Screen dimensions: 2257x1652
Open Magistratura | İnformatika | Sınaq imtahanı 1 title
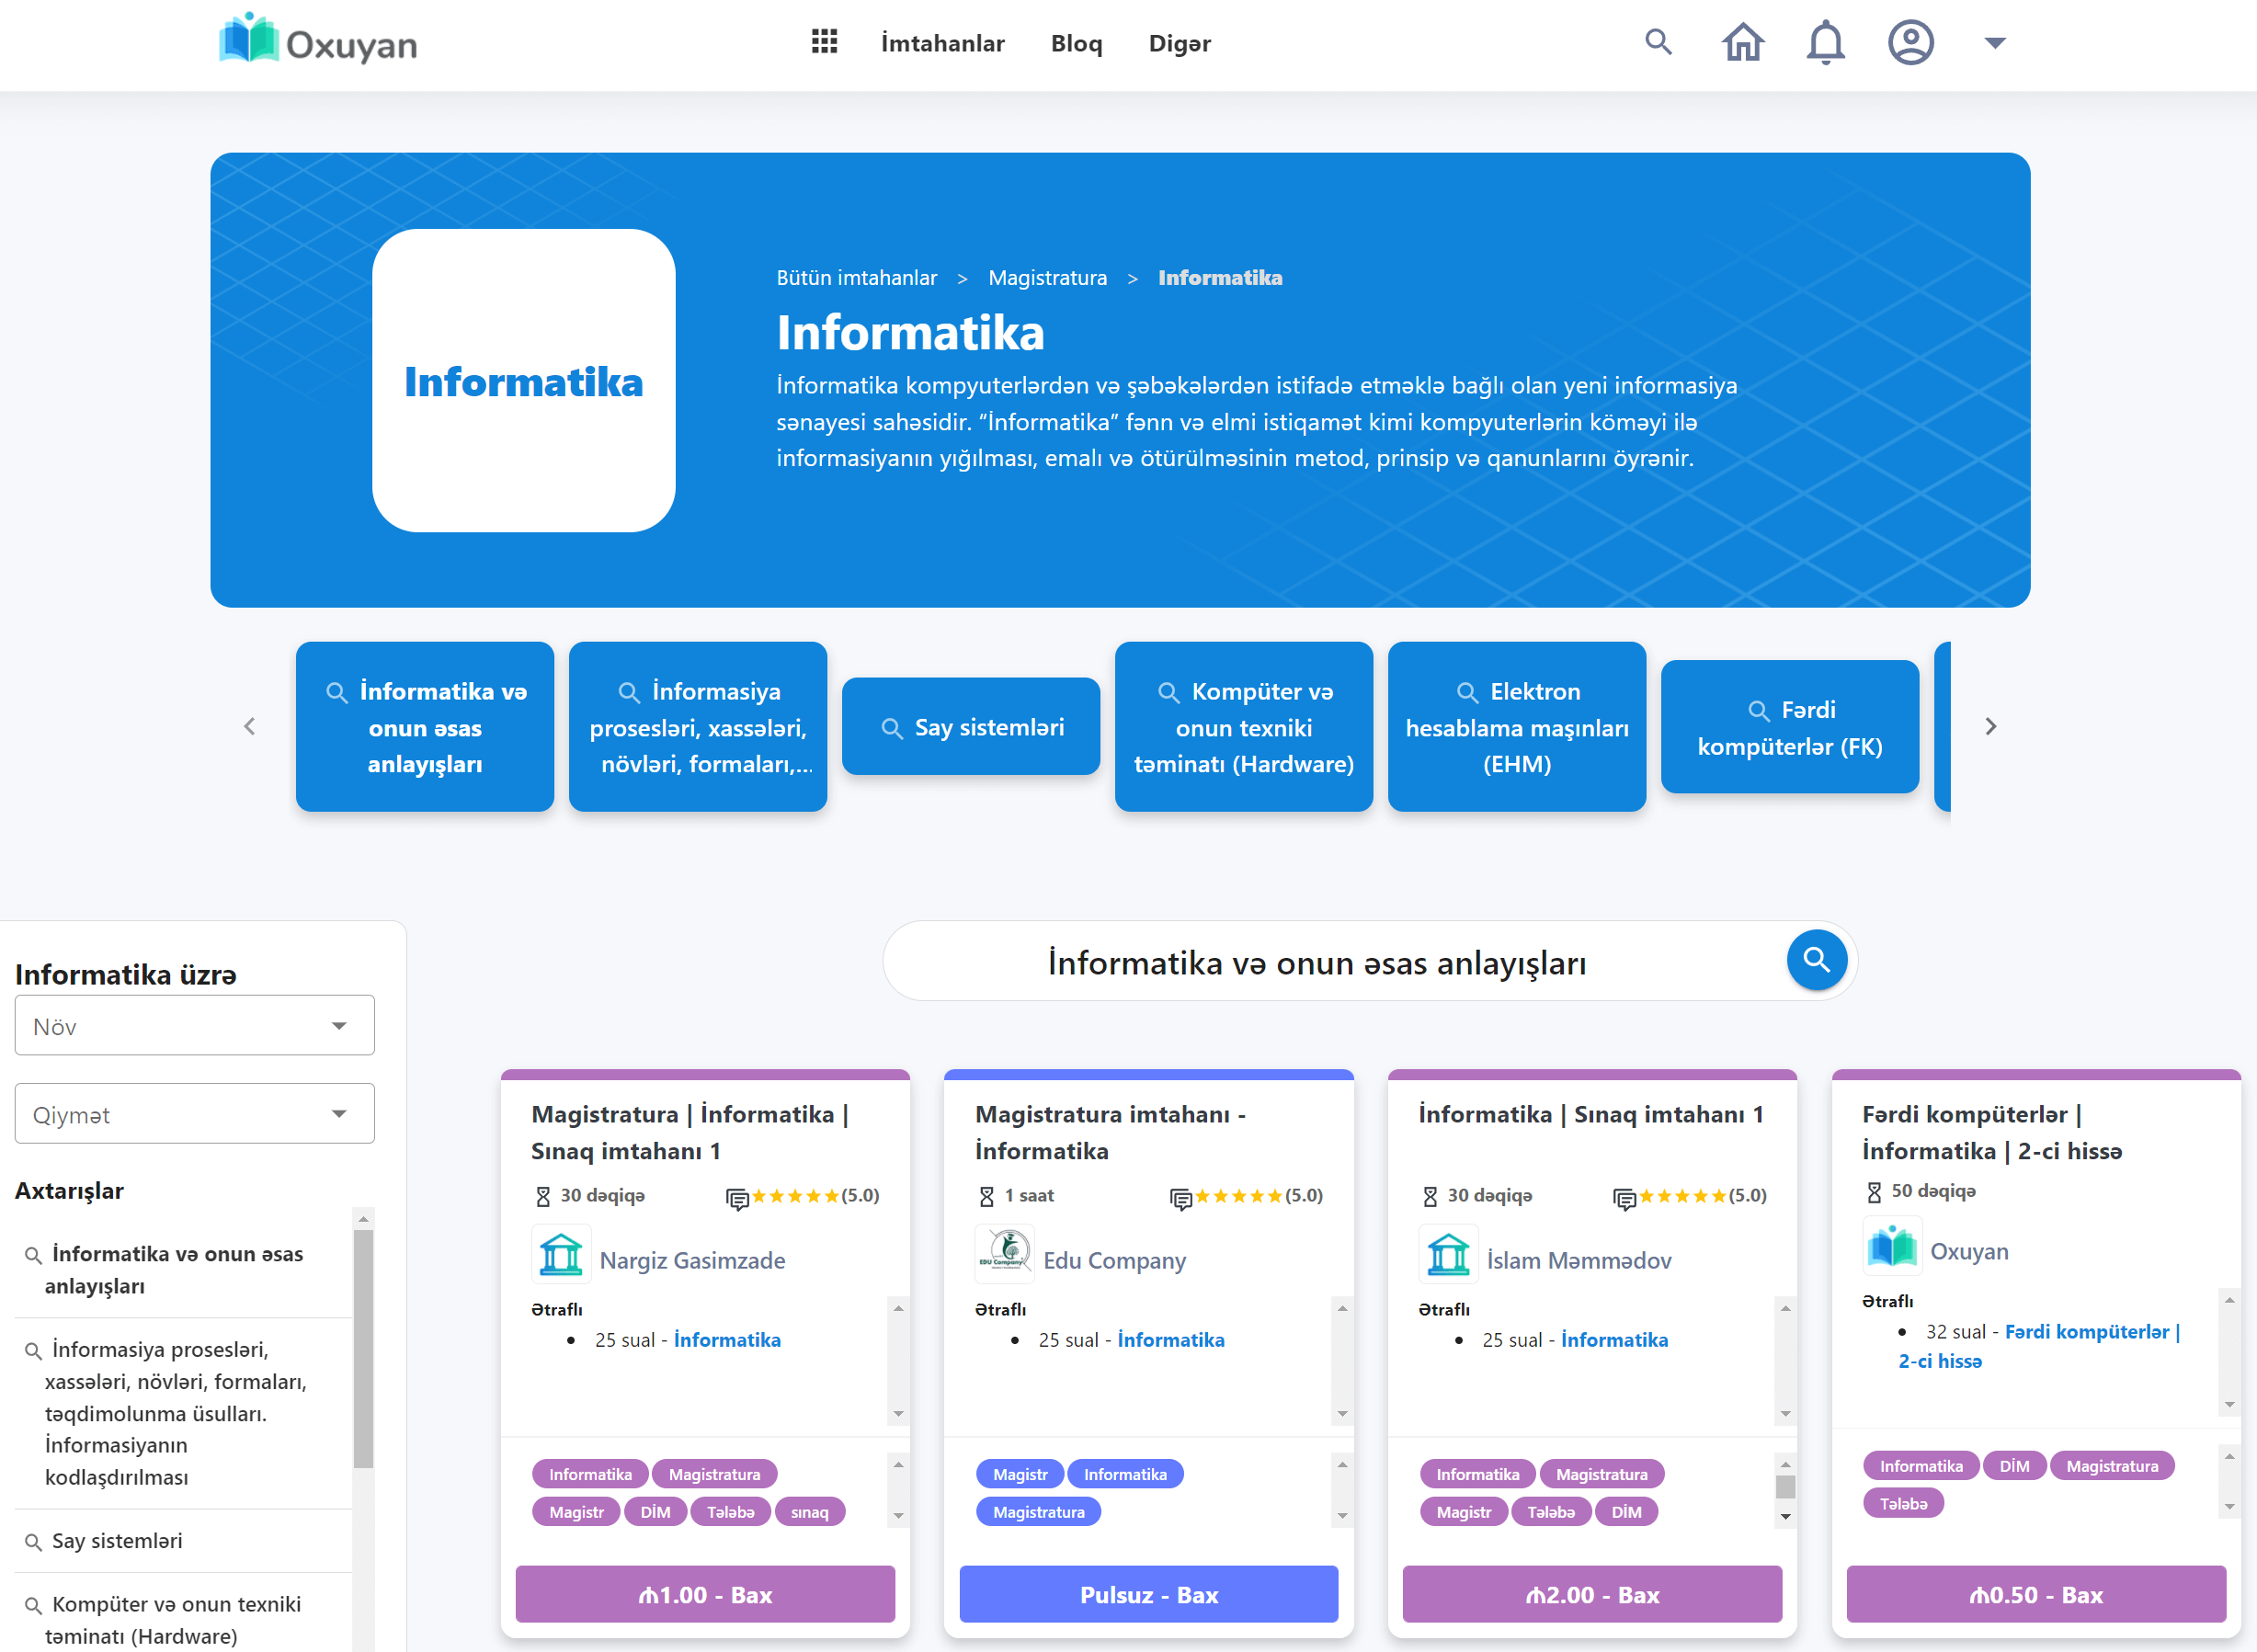[690, 1132]
